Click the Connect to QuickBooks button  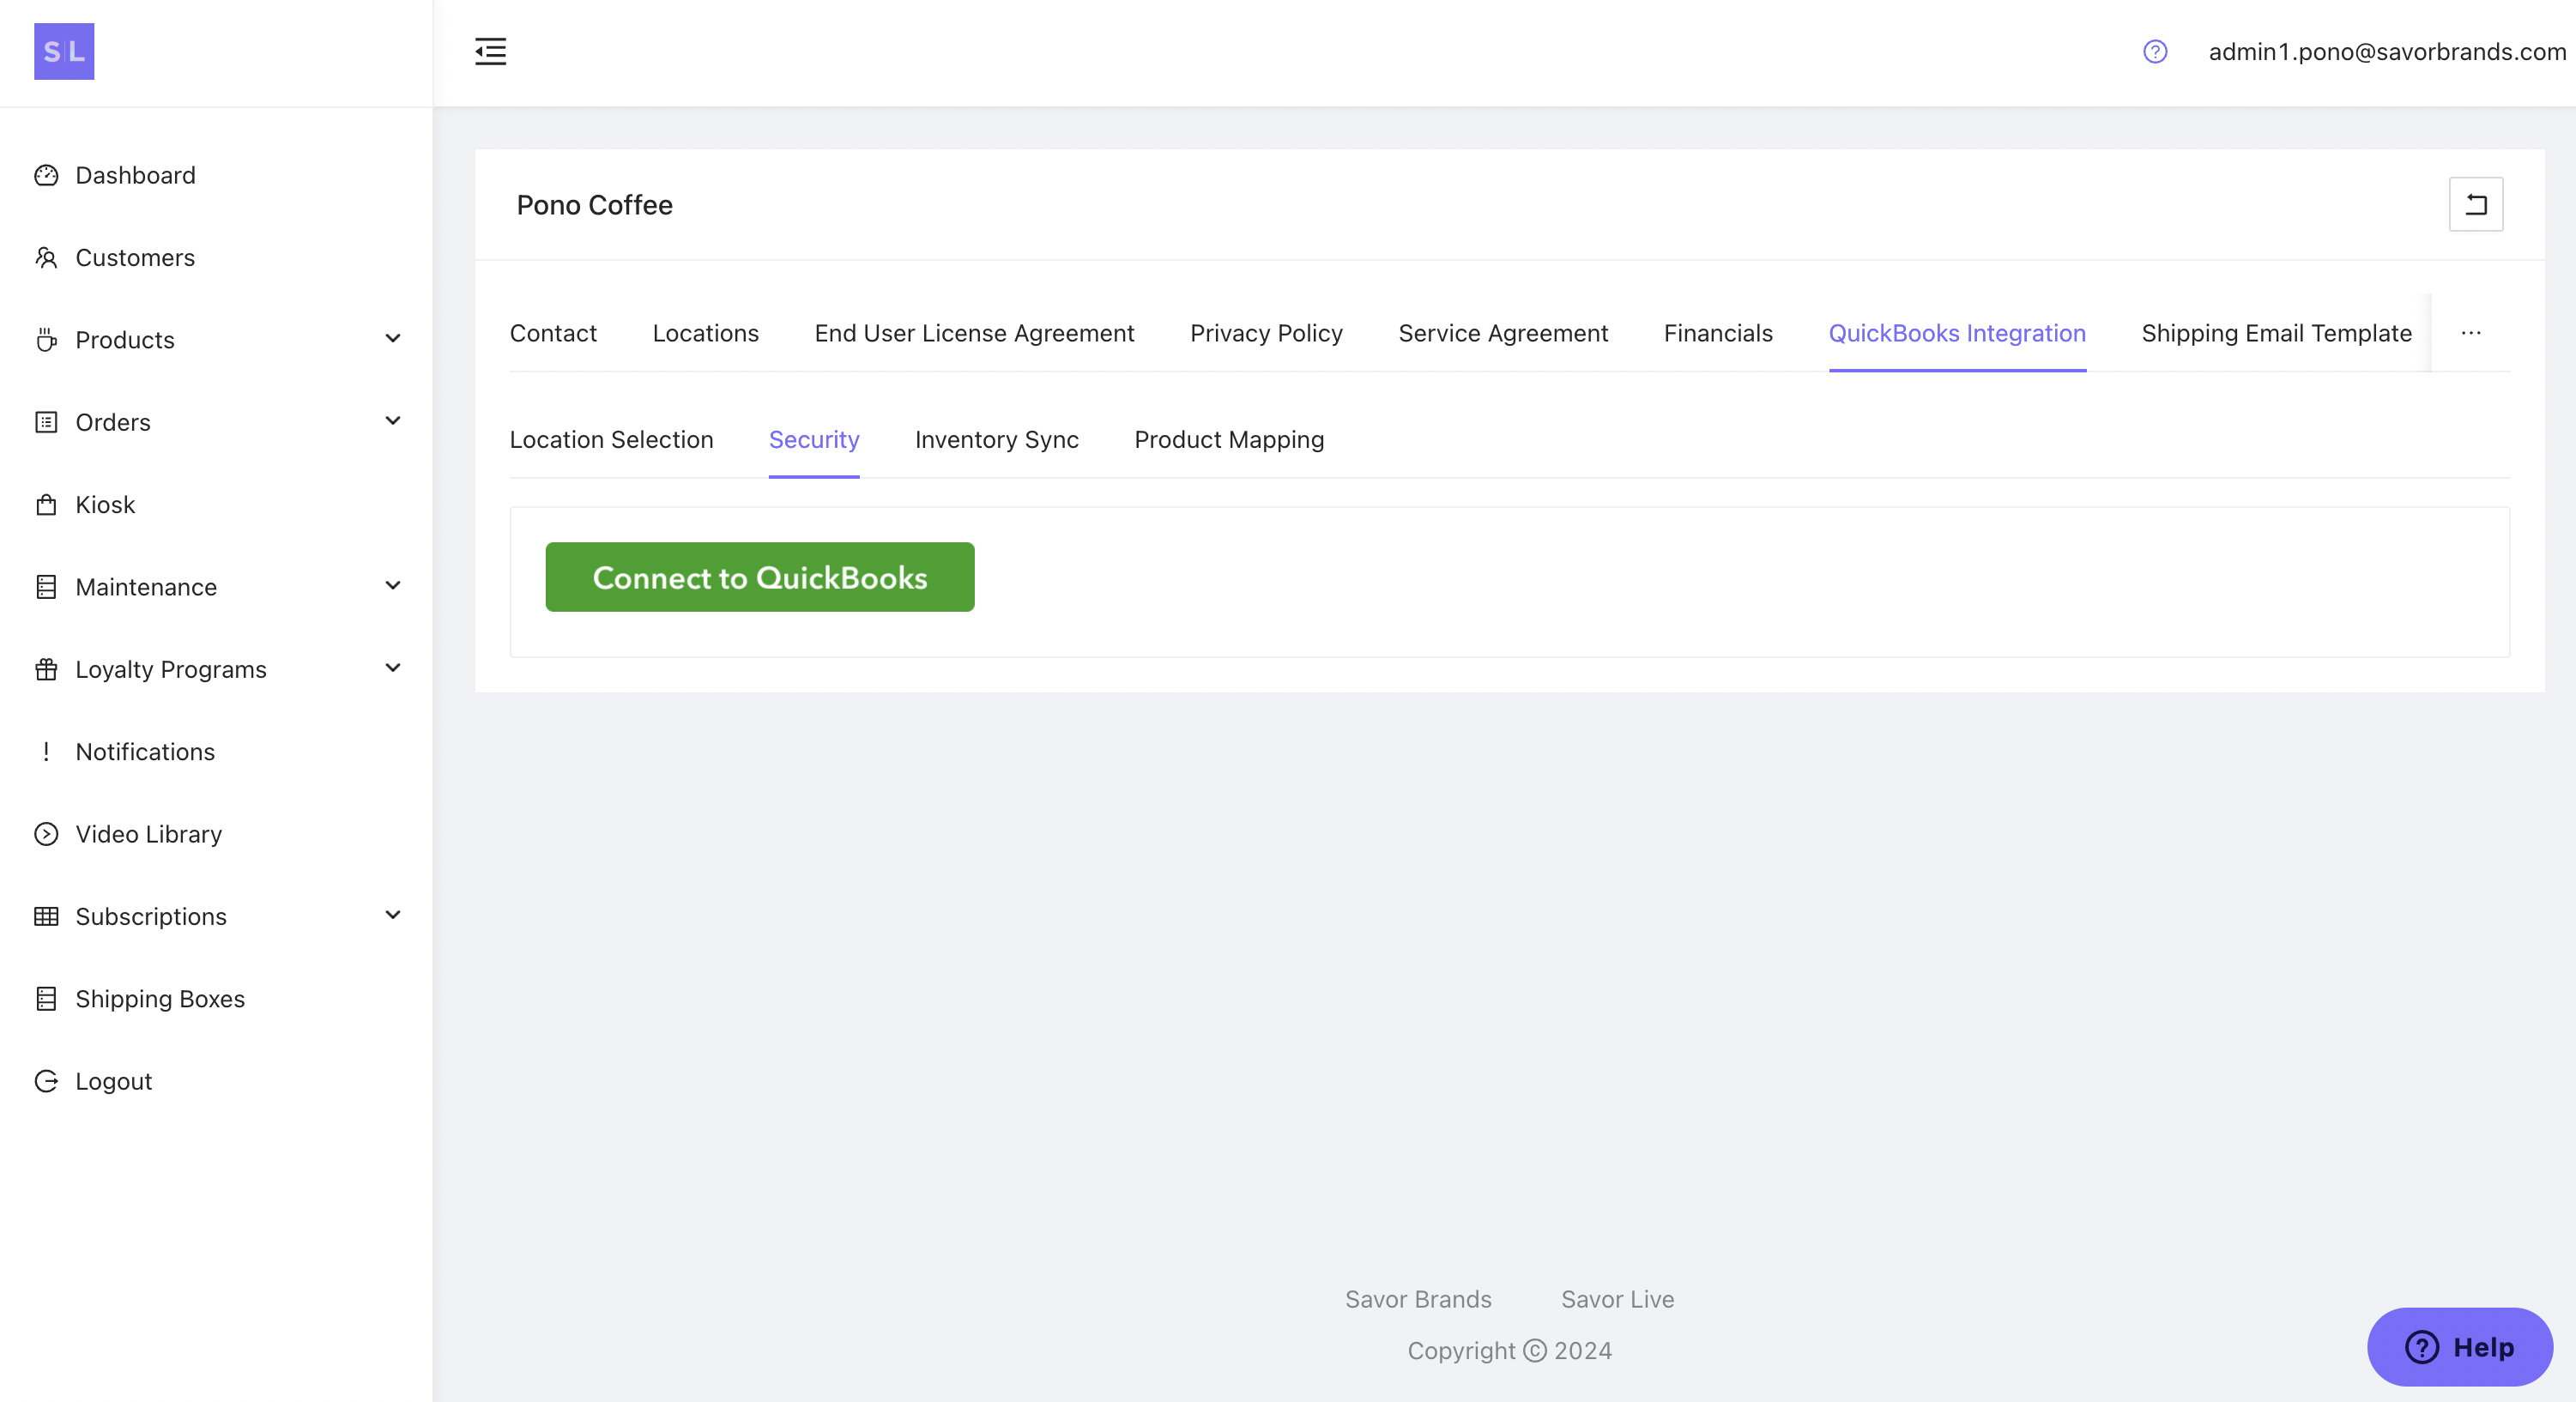759,577
